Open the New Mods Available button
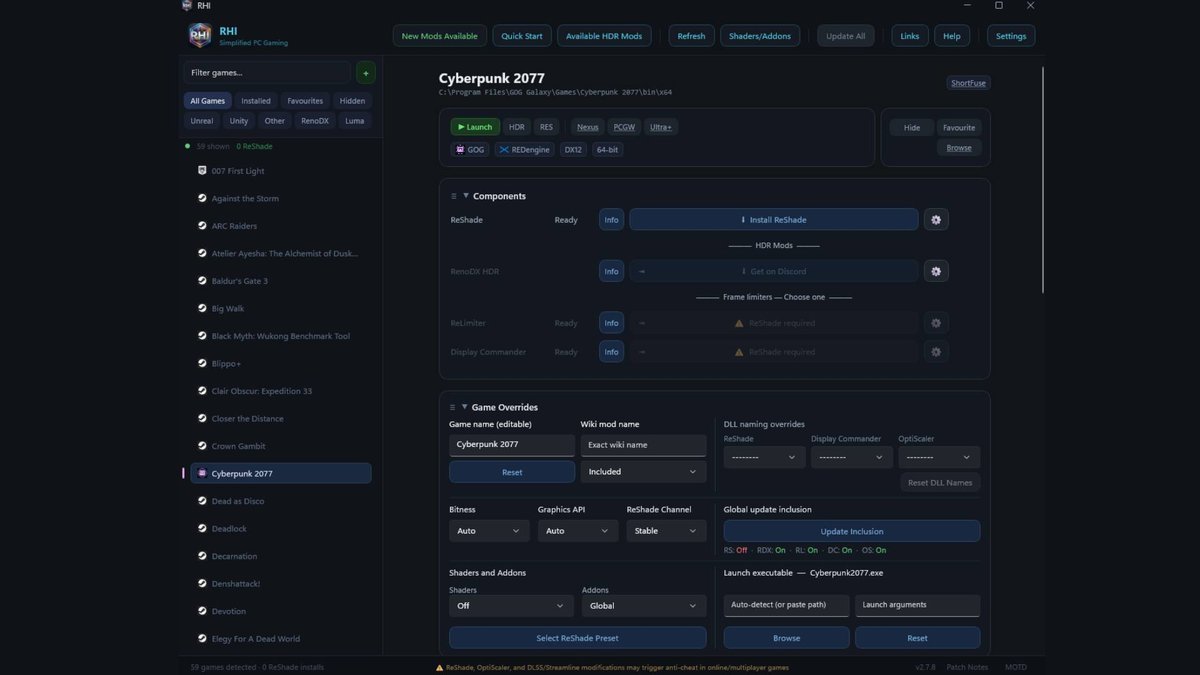 (439, 36)
